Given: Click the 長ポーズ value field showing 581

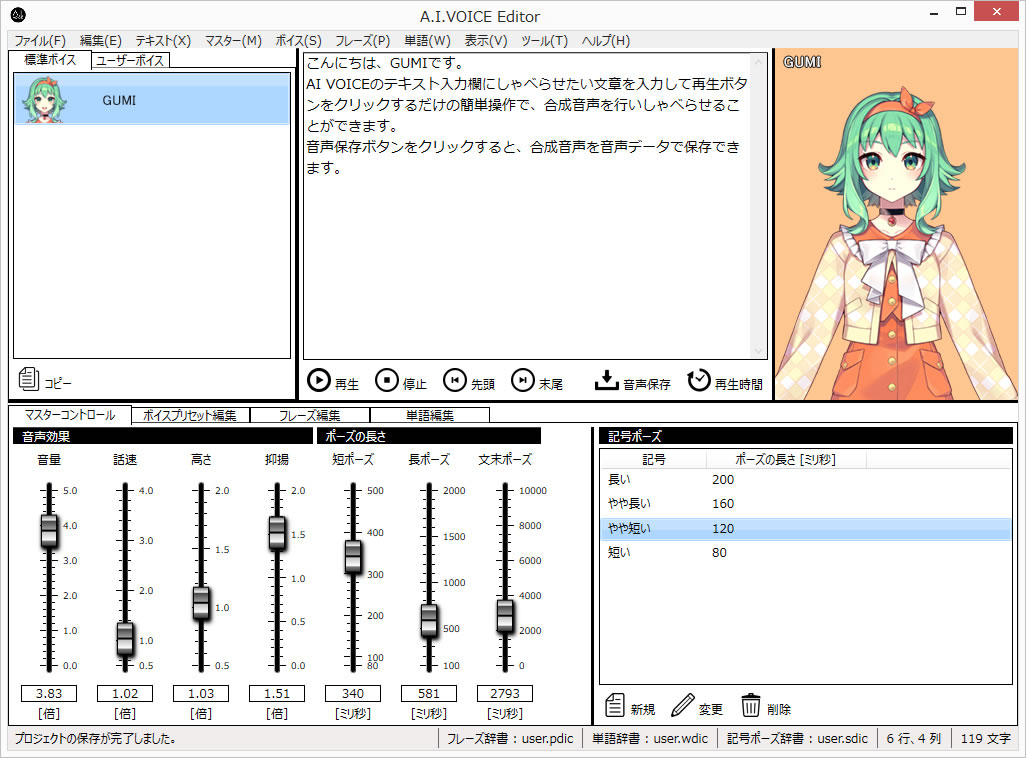Looking at the screenshot, I should tap(429, 693).
